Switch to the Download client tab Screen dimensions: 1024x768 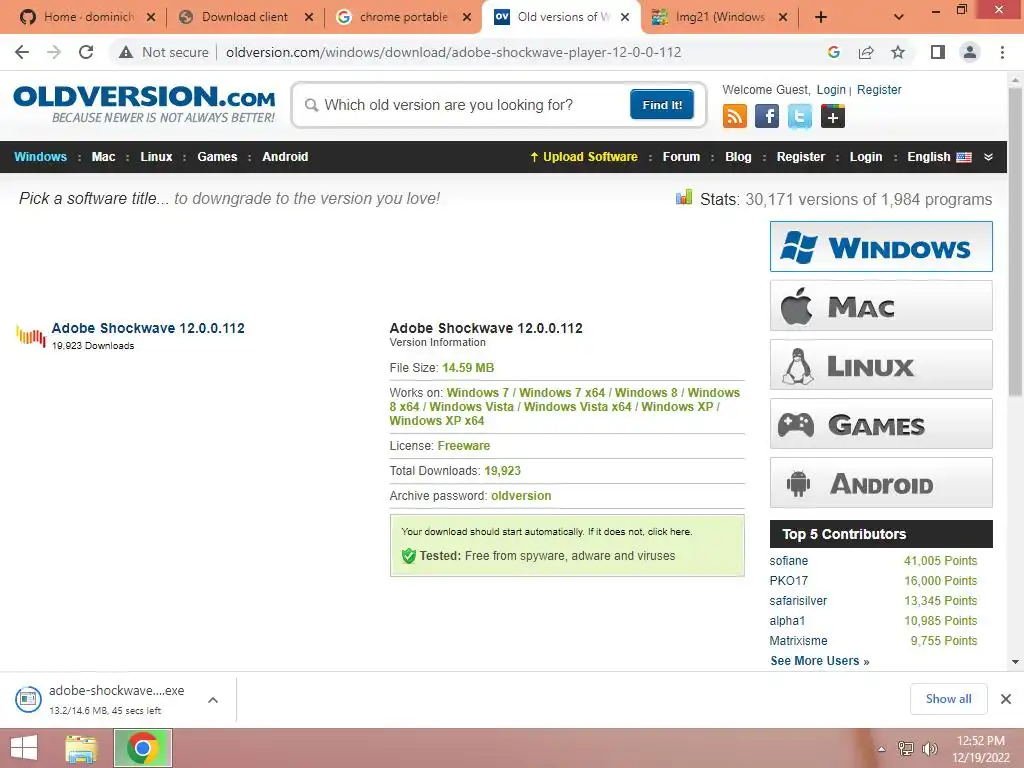246,17
